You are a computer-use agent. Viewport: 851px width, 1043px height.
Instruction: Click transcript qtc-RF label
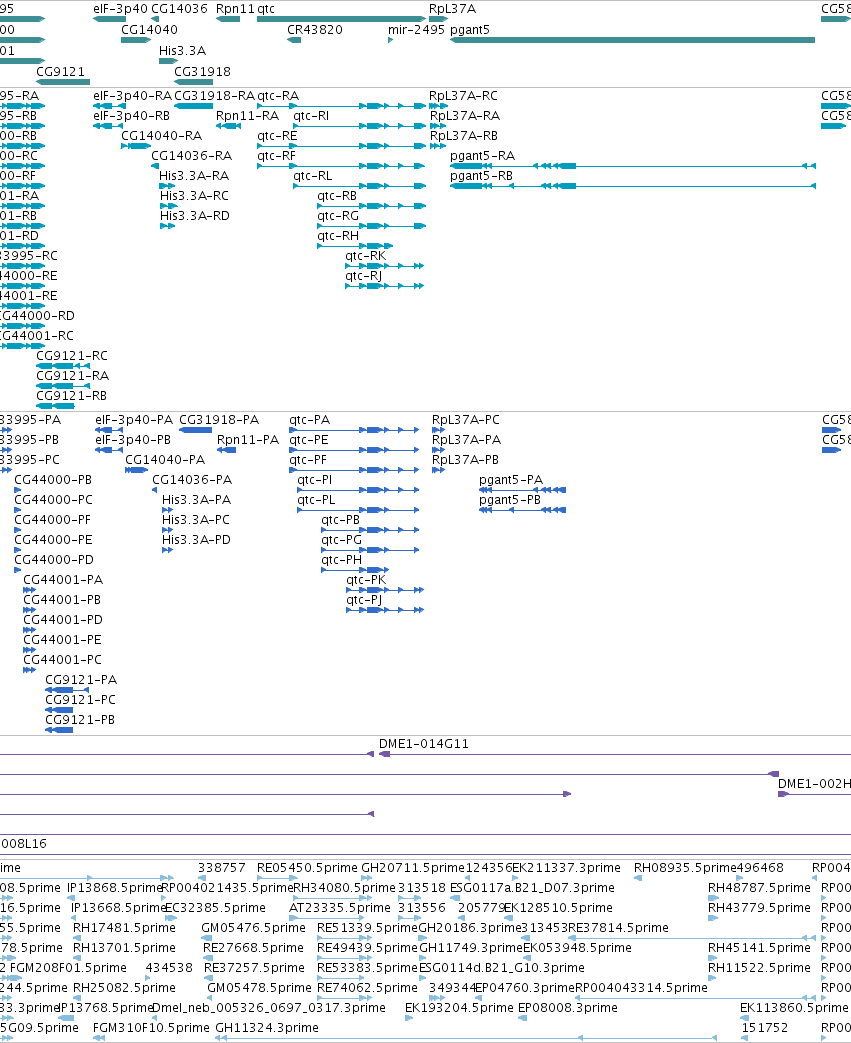coord(277,156)
